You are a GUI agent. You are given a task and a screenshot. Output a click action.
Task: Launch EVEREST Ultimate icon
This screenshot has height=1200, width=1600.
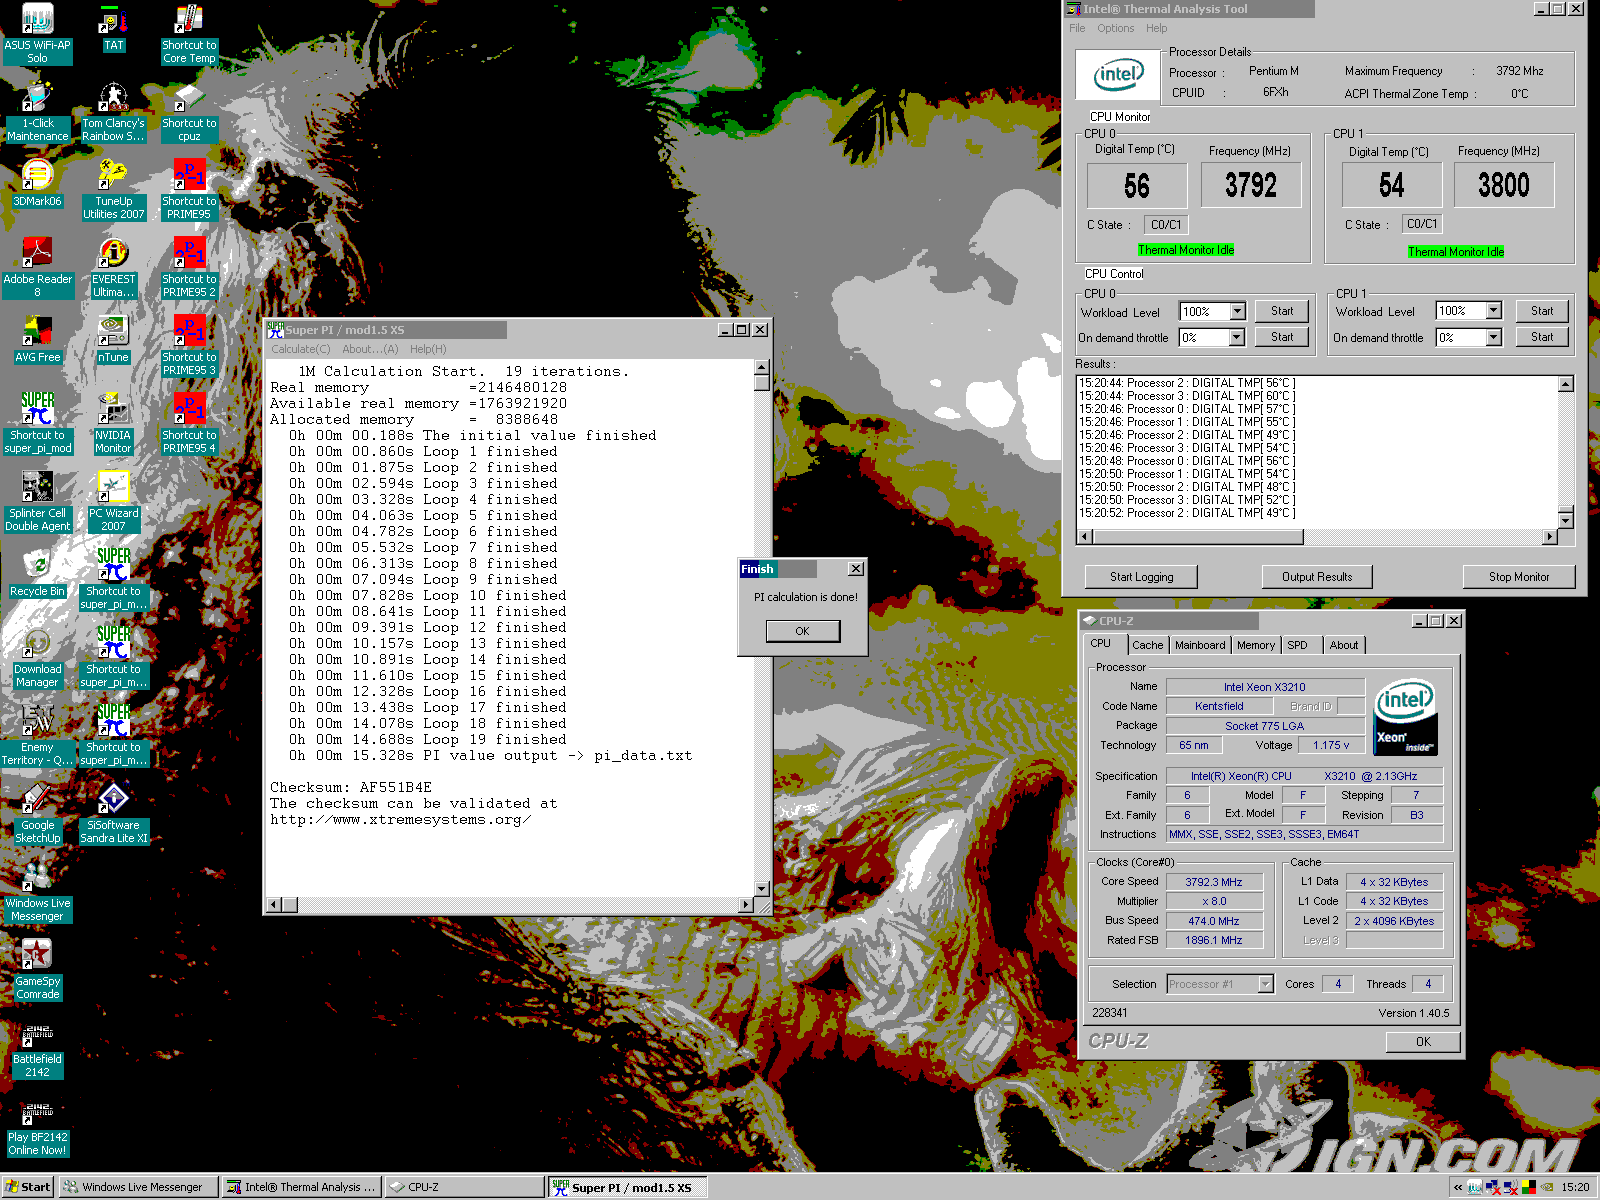[113, 268]
